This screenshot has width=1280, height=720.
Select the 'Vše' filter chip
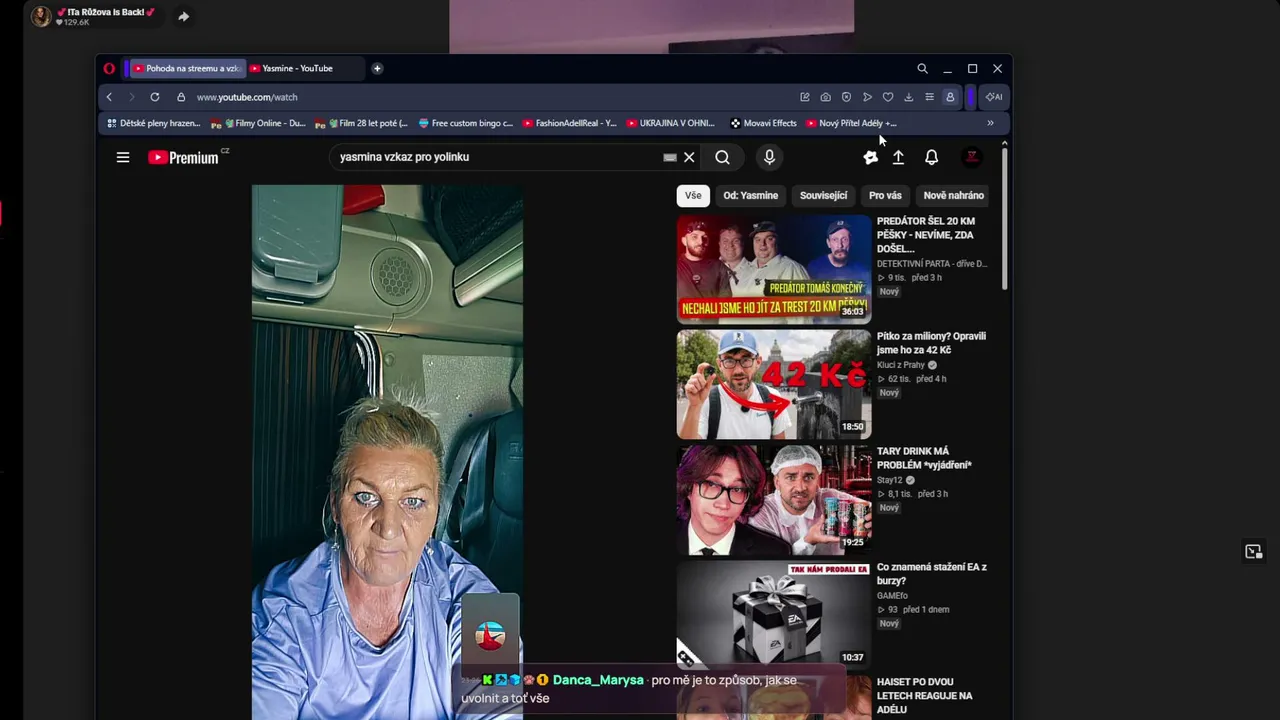pos(693,195)
